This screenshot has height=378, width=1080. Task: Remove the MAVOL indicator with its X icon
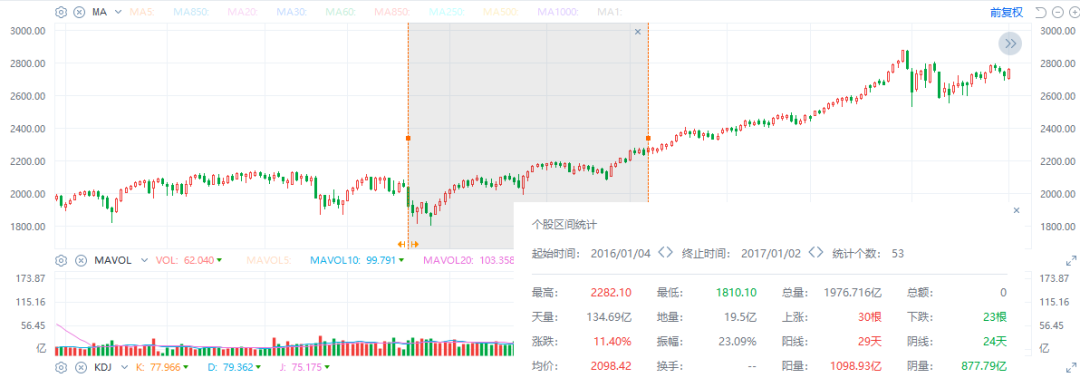(x=81, y=260)
